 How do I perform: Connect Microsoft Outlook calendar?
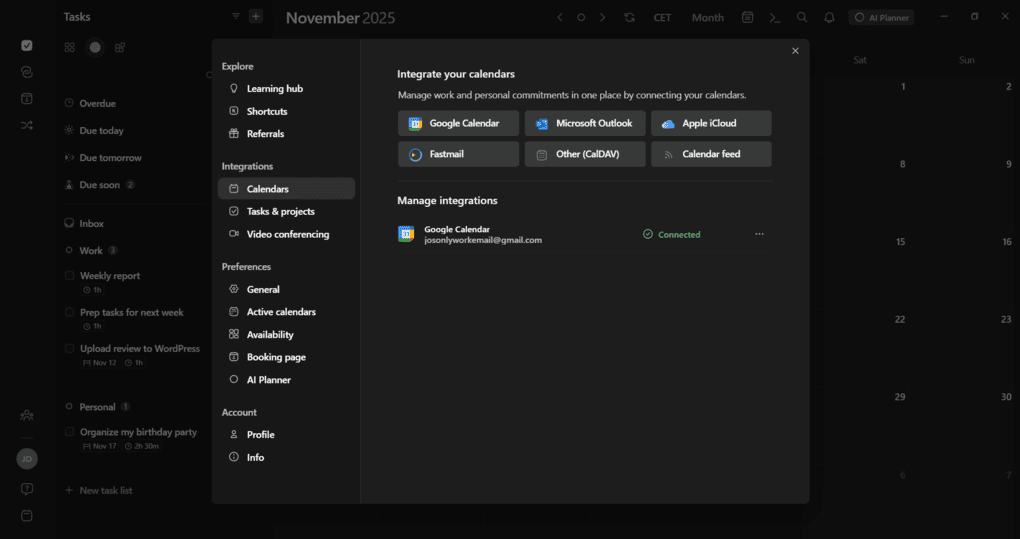(585, 123)
